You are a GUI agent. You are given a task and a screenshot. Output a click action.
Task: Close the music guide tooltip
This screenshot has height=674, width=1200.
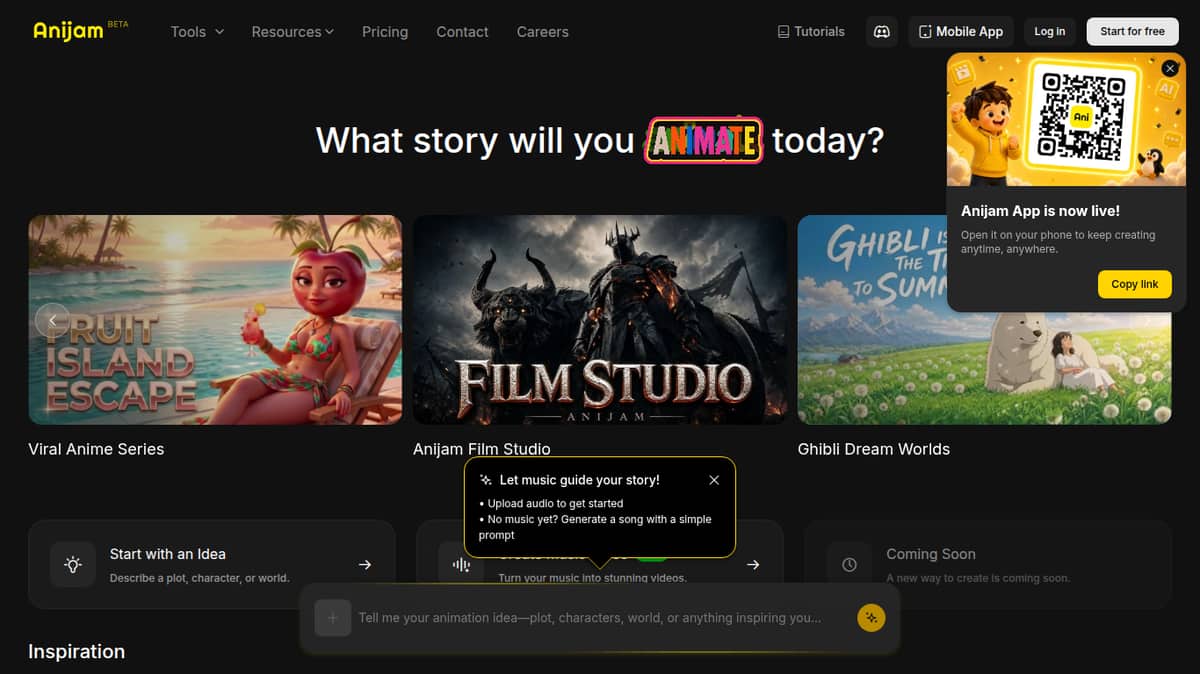tap(714, 480)
